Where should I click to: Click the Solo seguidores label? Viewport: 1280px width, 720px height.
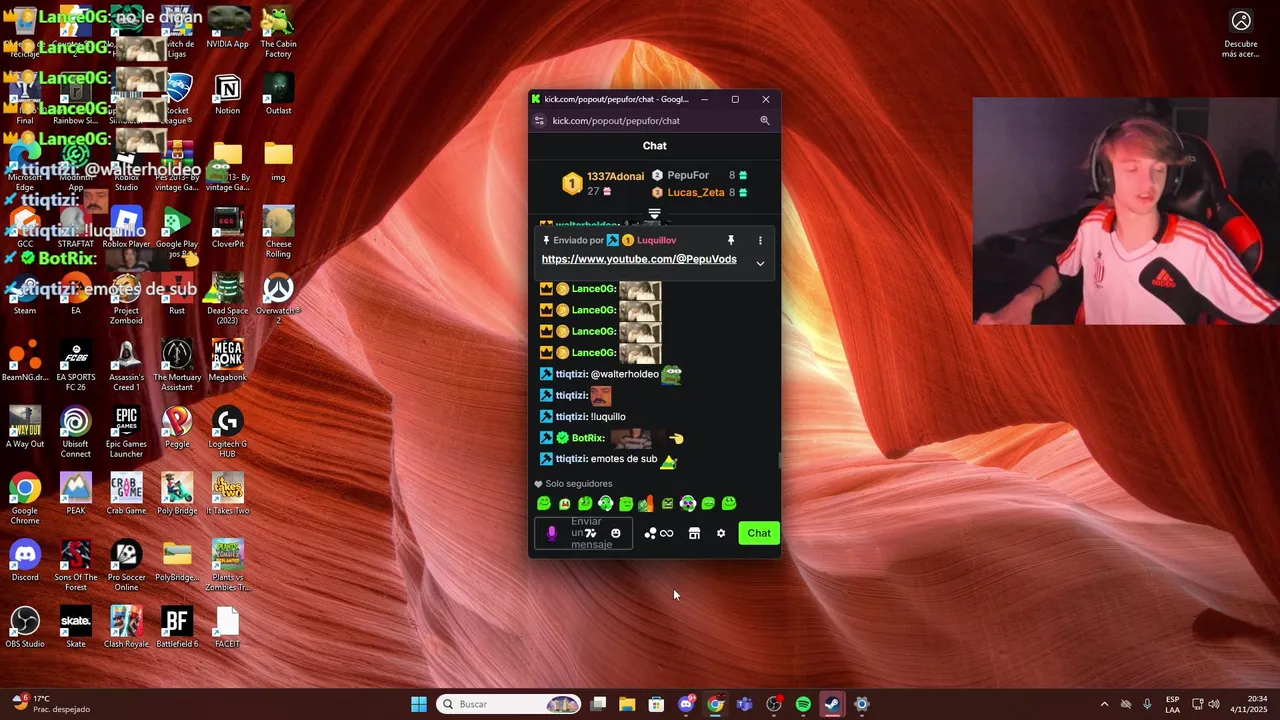[579, 484]
